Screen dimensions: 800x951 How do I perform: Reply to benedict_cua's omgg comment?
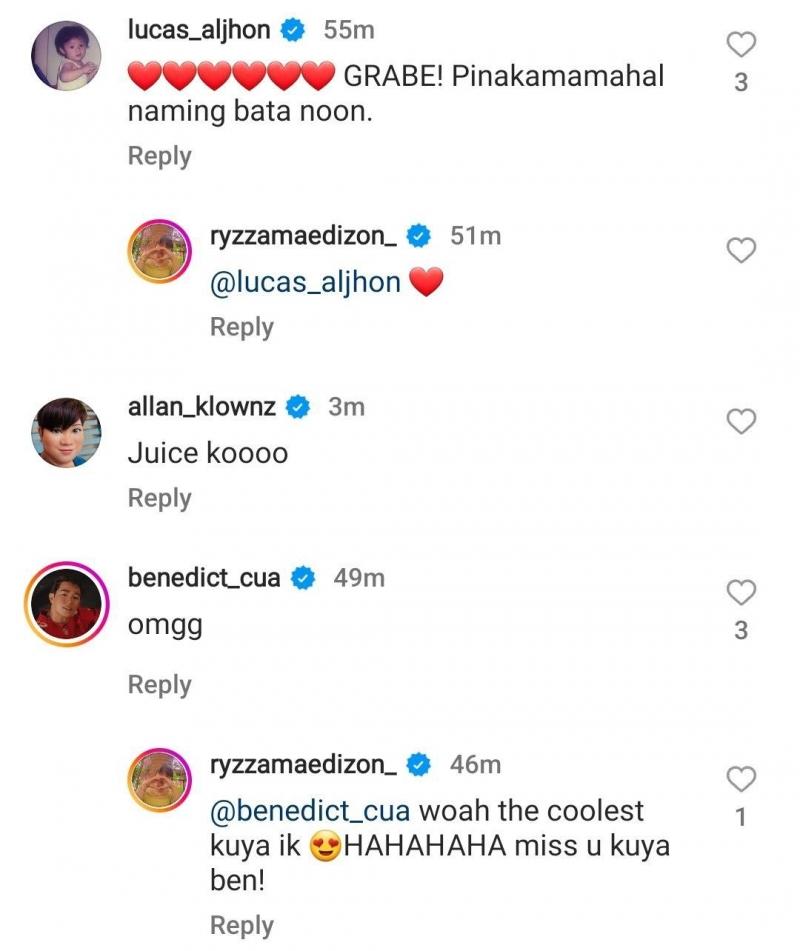(159, 685)
